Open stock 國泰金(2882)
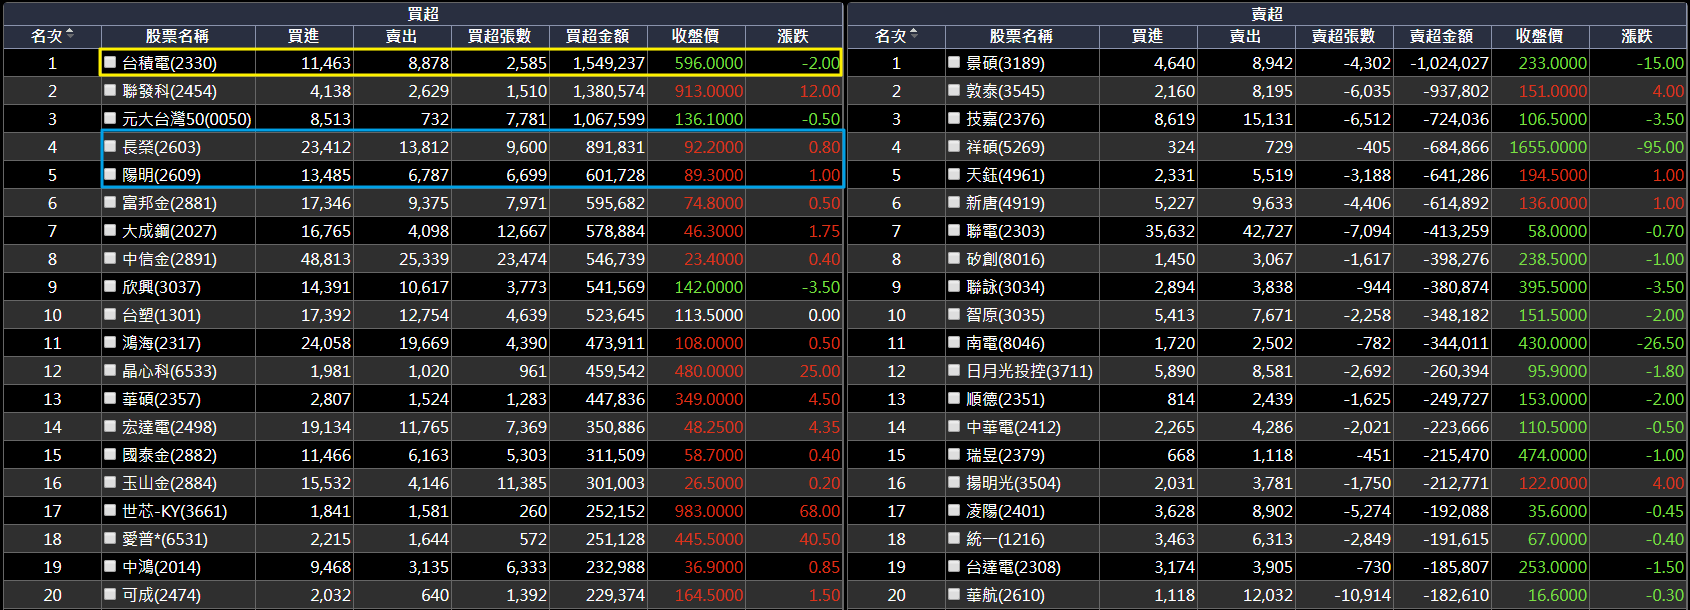This screenshot has width=1690, height=610. [169, 455]
